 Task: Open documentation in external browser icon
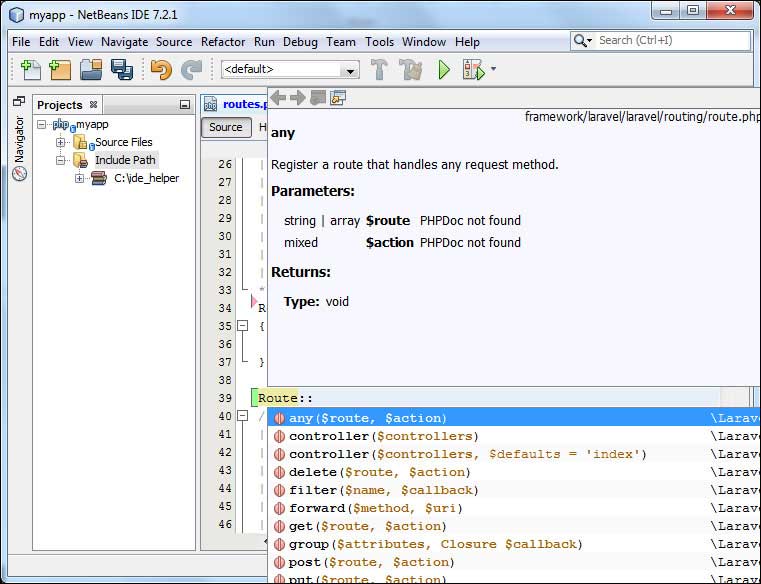(x=338, y=98)
